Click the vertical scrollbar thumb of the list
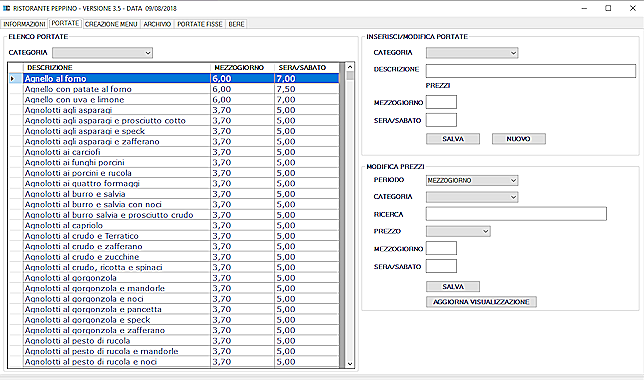This screenshot has width=644, height=380. 350,76
